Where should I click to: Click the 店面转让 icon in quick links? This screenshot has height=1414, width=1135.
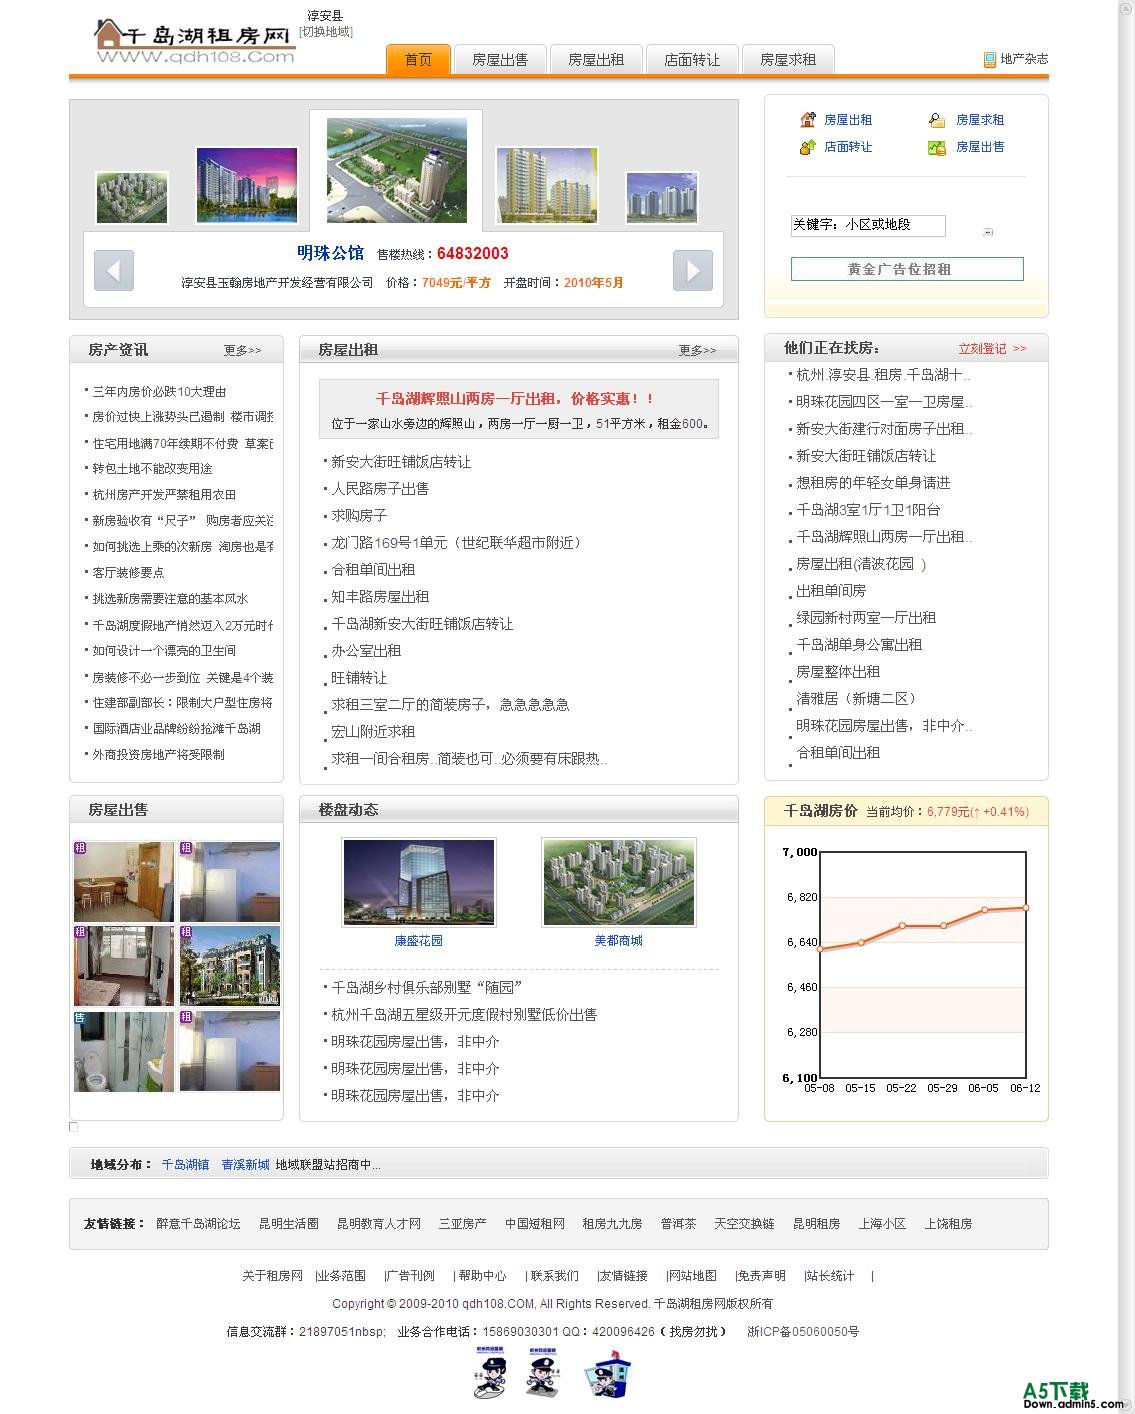pos(808,147)
